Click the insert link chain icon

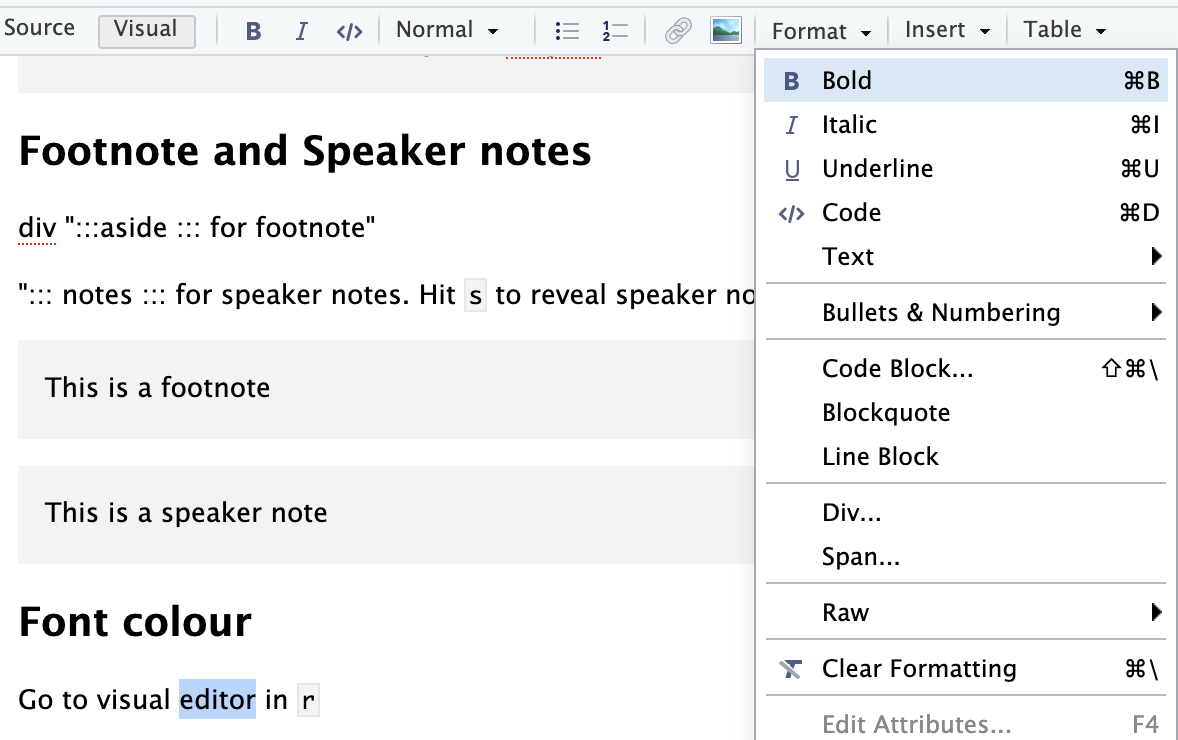[678, 31]
